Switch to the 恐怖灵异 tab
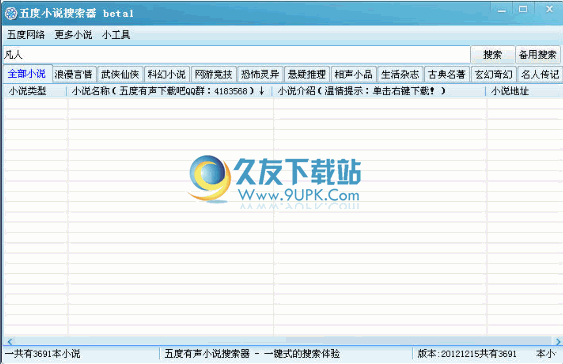563x364 pixels. point(260,75)
